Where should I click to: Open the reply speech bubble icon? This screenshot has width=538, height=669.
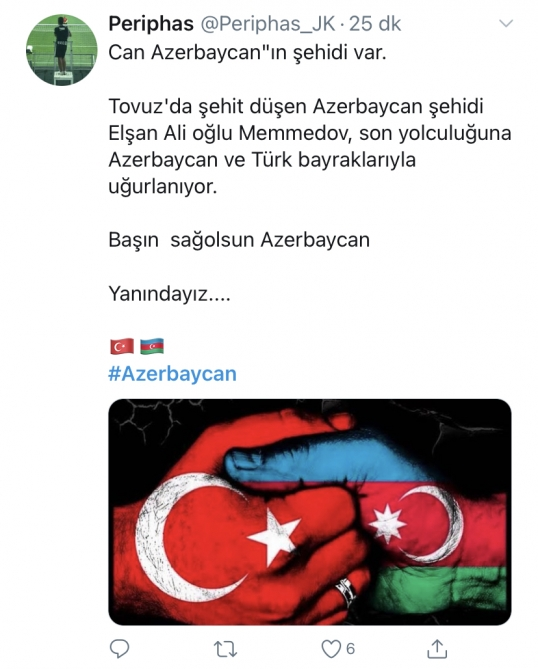click(x=119, y=649)
